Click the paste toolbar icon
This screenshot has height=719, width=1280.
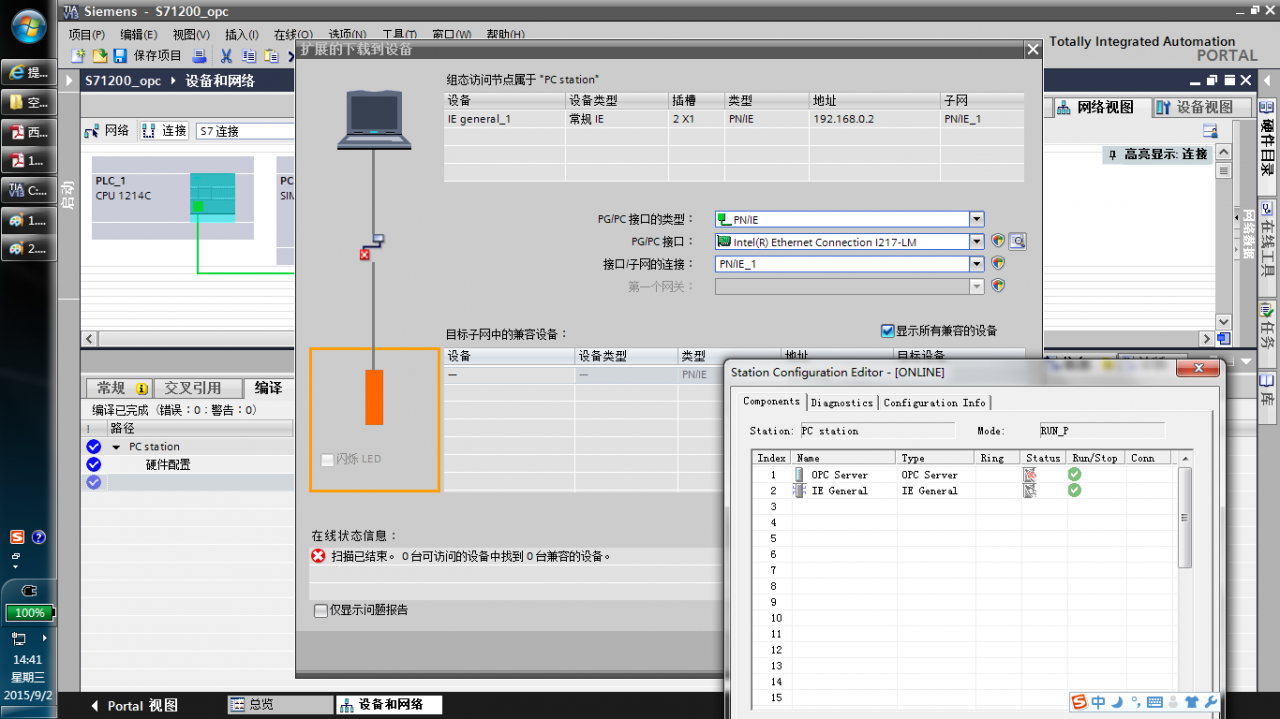271,56
